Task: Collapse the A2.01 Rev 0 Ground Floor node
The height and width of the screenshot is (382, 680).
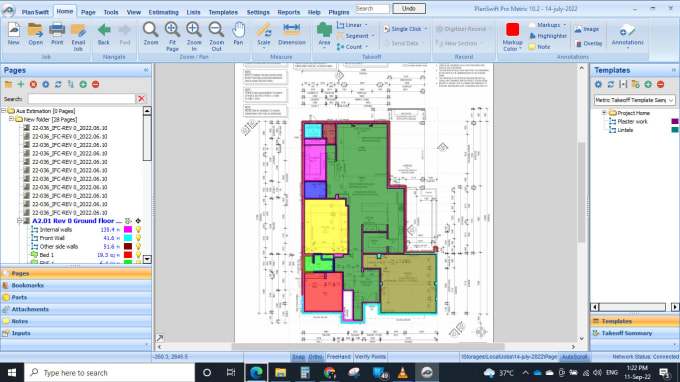Action: (x=20, y=221)
